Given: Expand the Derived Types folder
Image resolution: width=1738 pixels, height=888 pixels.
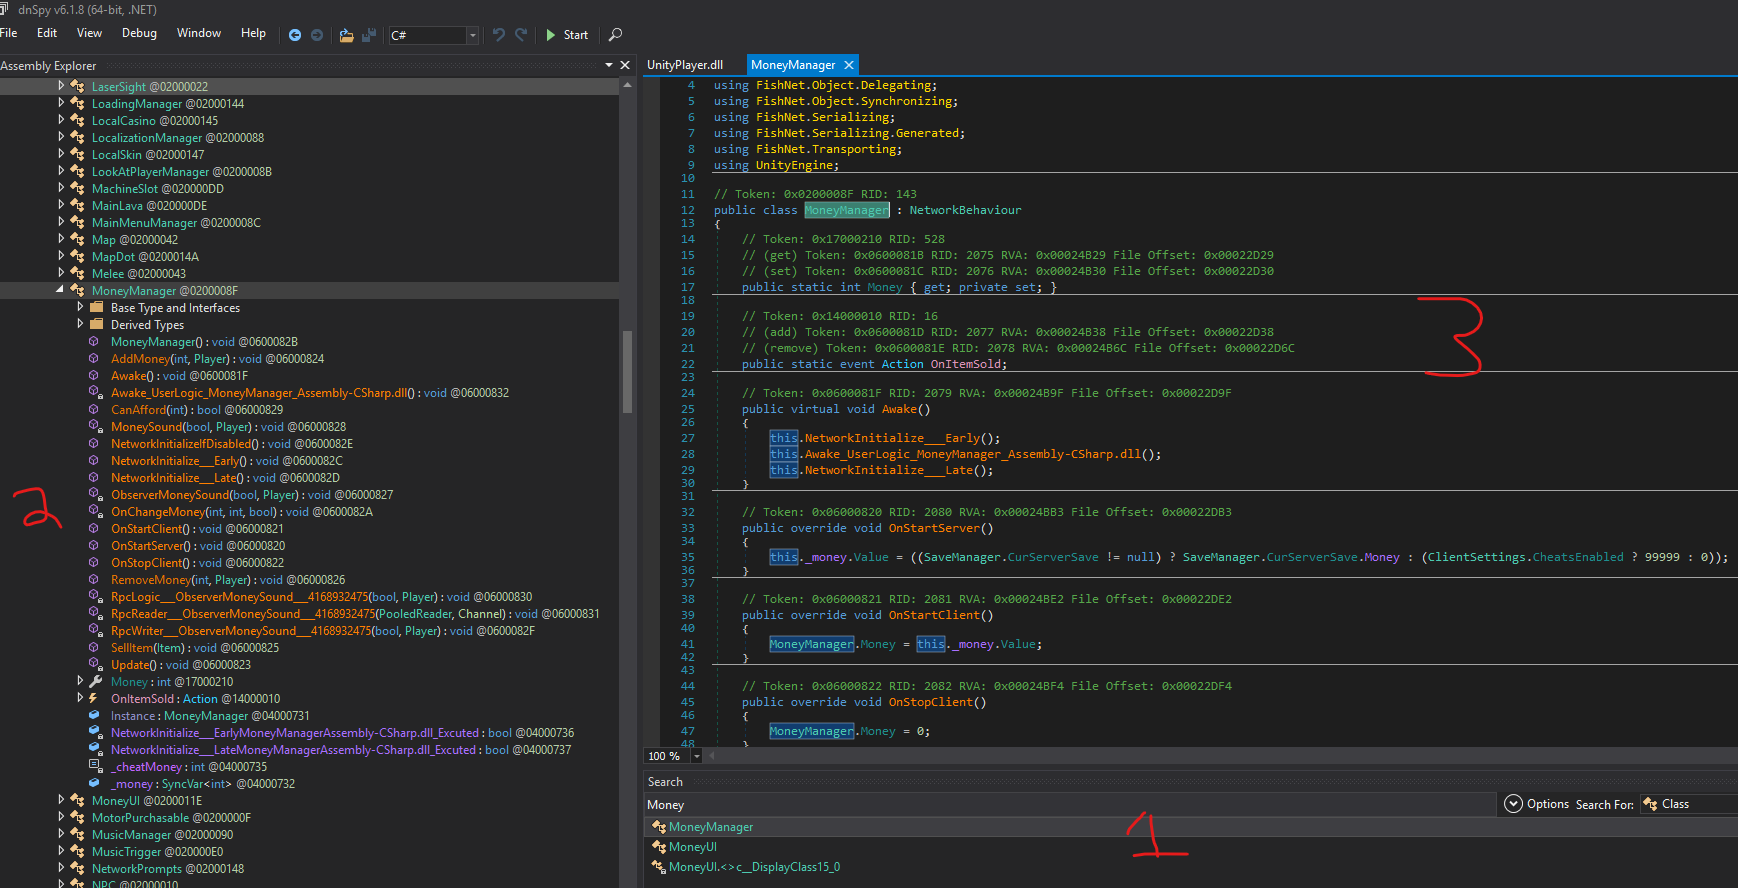Looking at the screenshot, I should 80,324.
